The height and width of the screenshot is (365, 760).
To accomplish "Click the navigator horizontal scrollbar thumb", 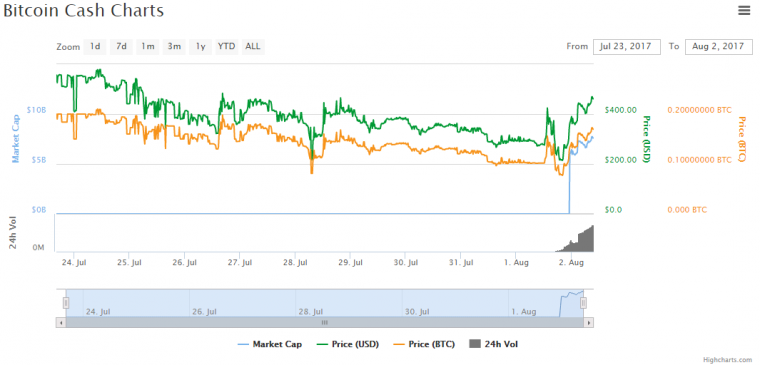I will [x=325, y=322].
